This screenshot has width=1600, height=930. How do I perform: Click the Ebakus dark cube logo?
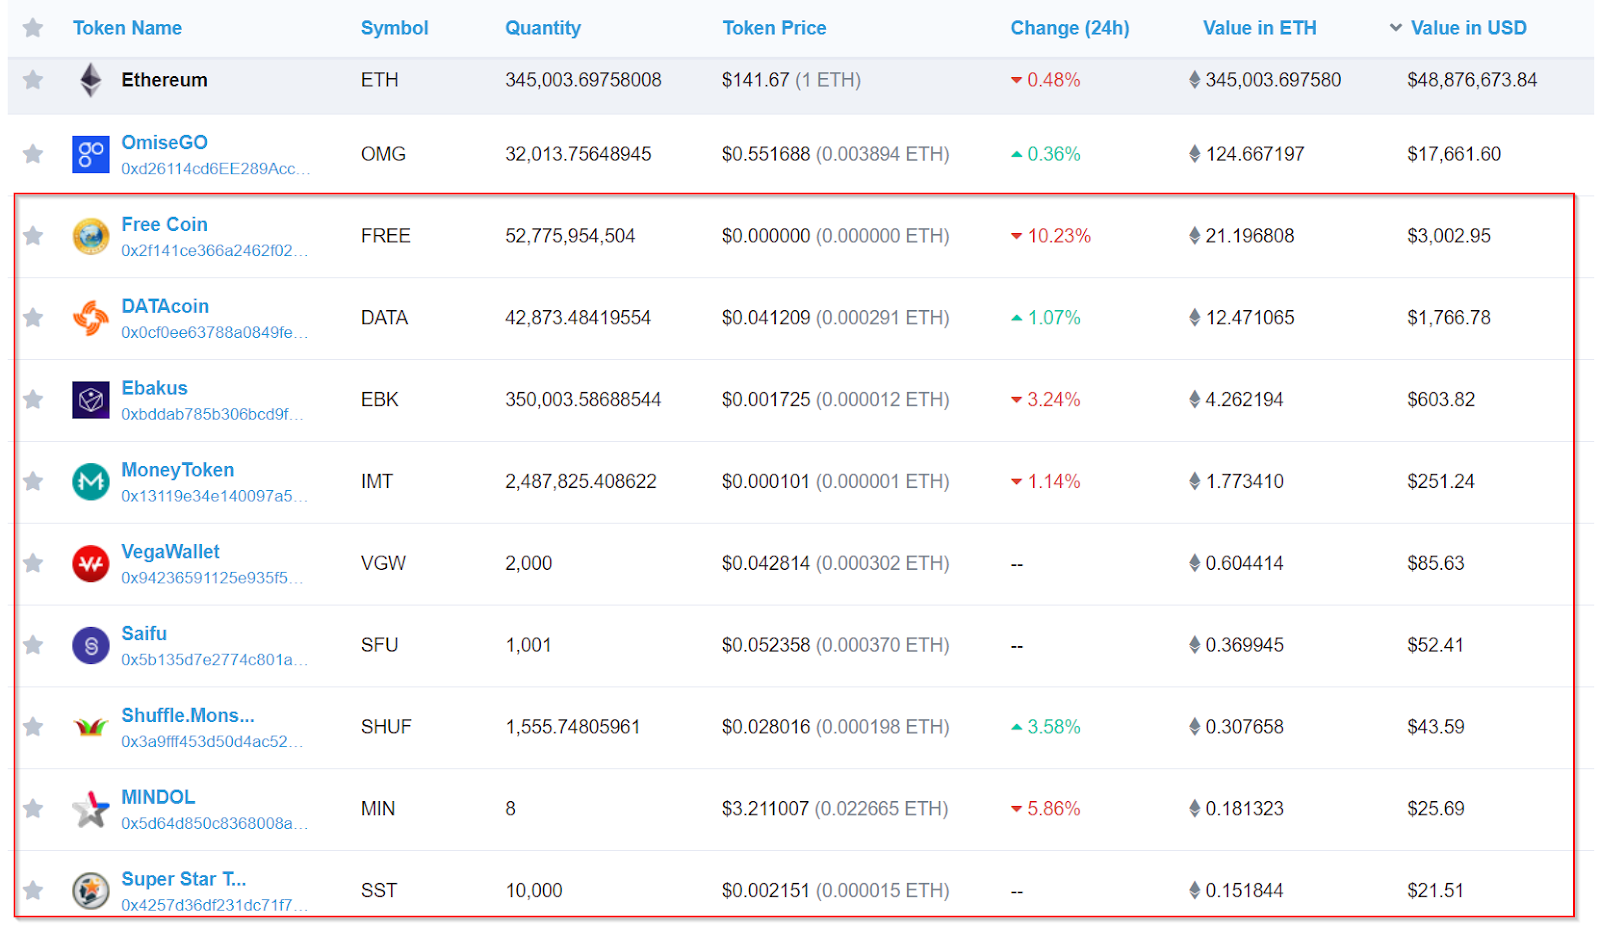tap(91, 400)
